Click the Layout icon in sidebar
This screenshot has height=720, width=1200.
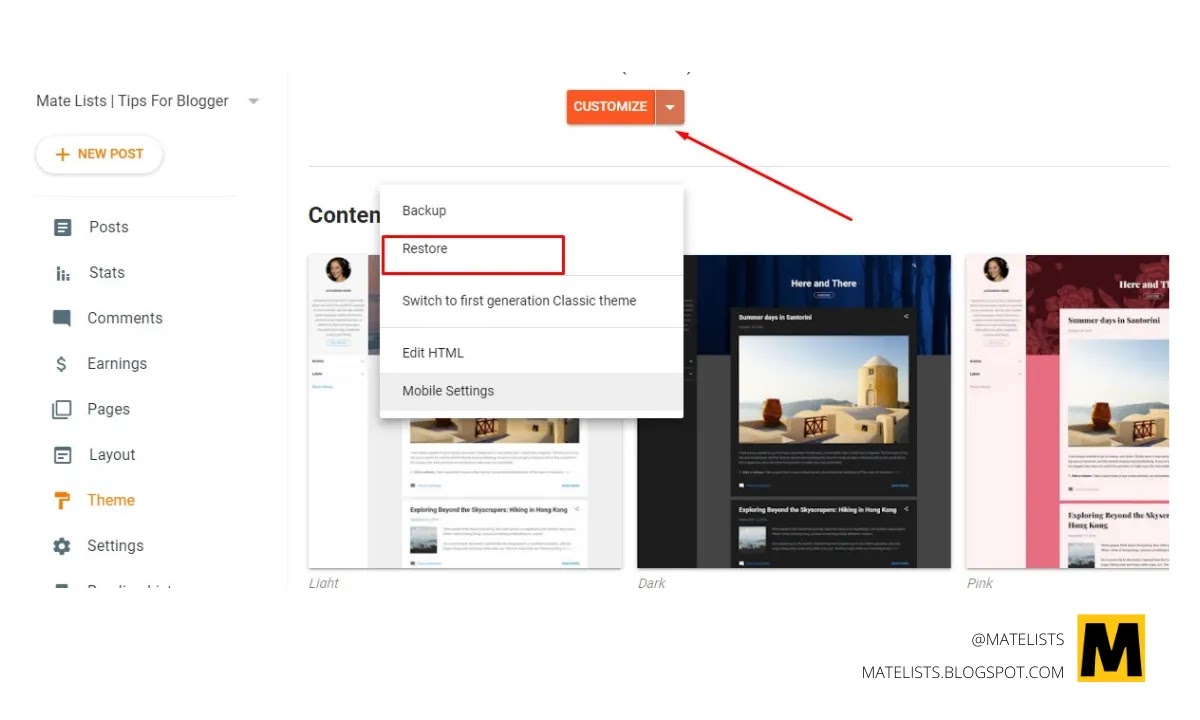coord(62,455)
